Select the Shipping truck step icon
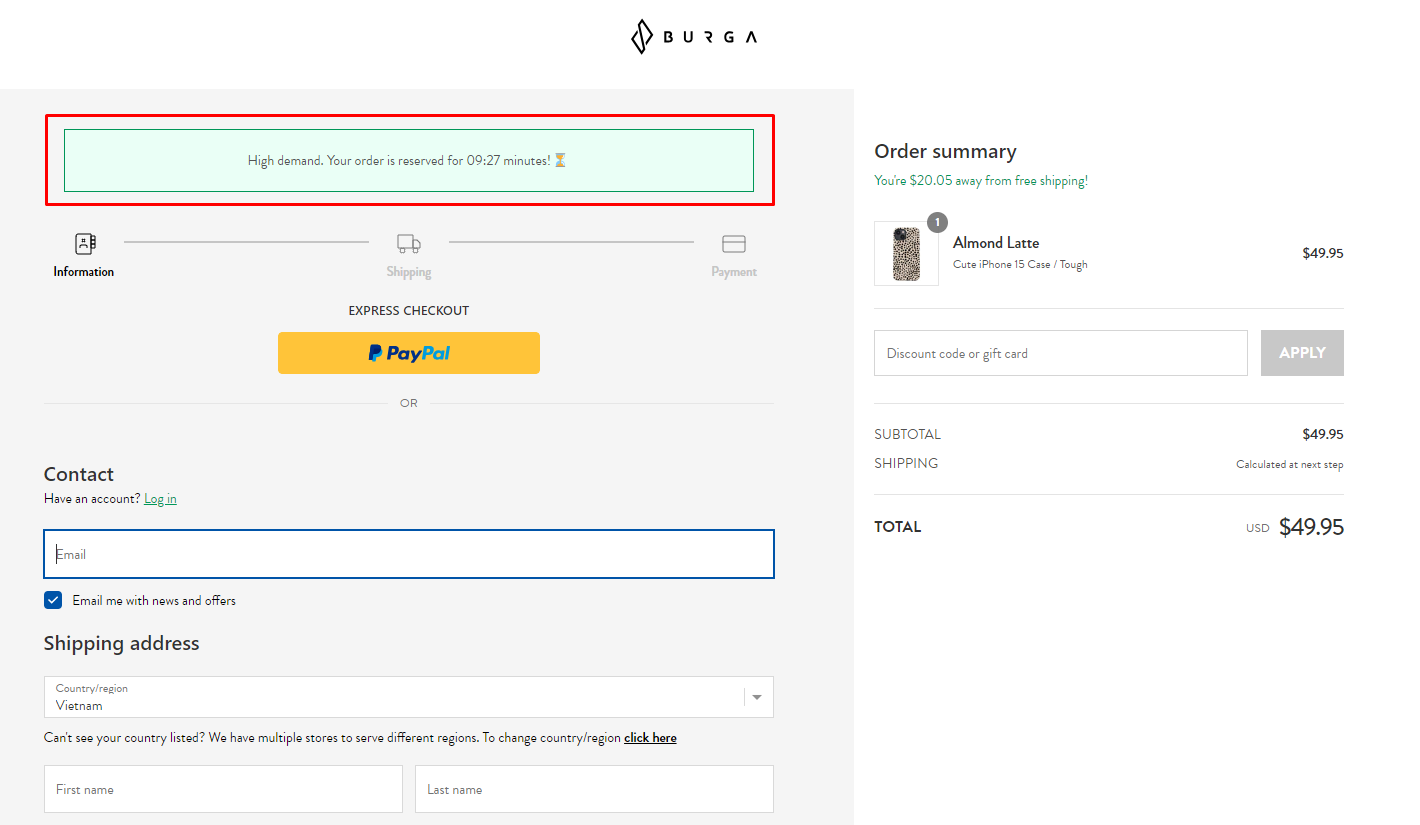1420x825 pixels. tap(409, 243)
